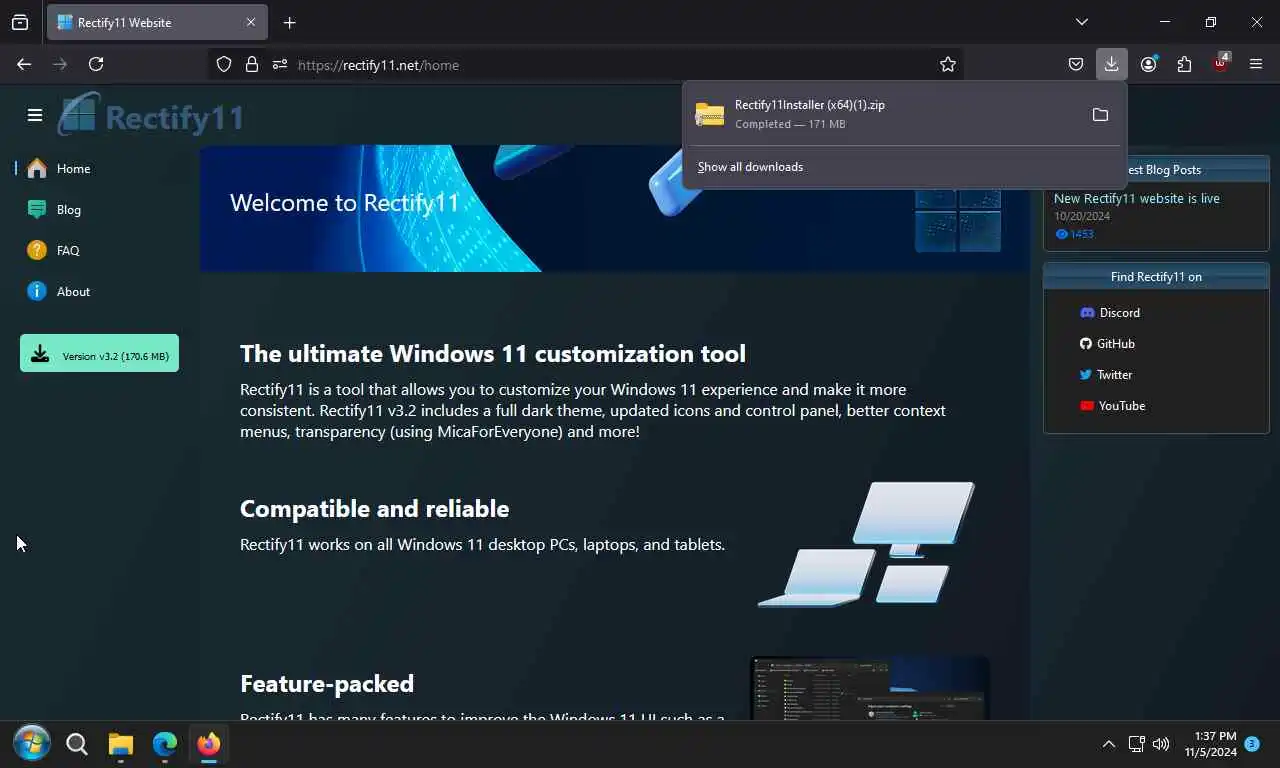1280x768 pixels.
Task: Click Firefox taskbar icon
Action: (208, 743)
